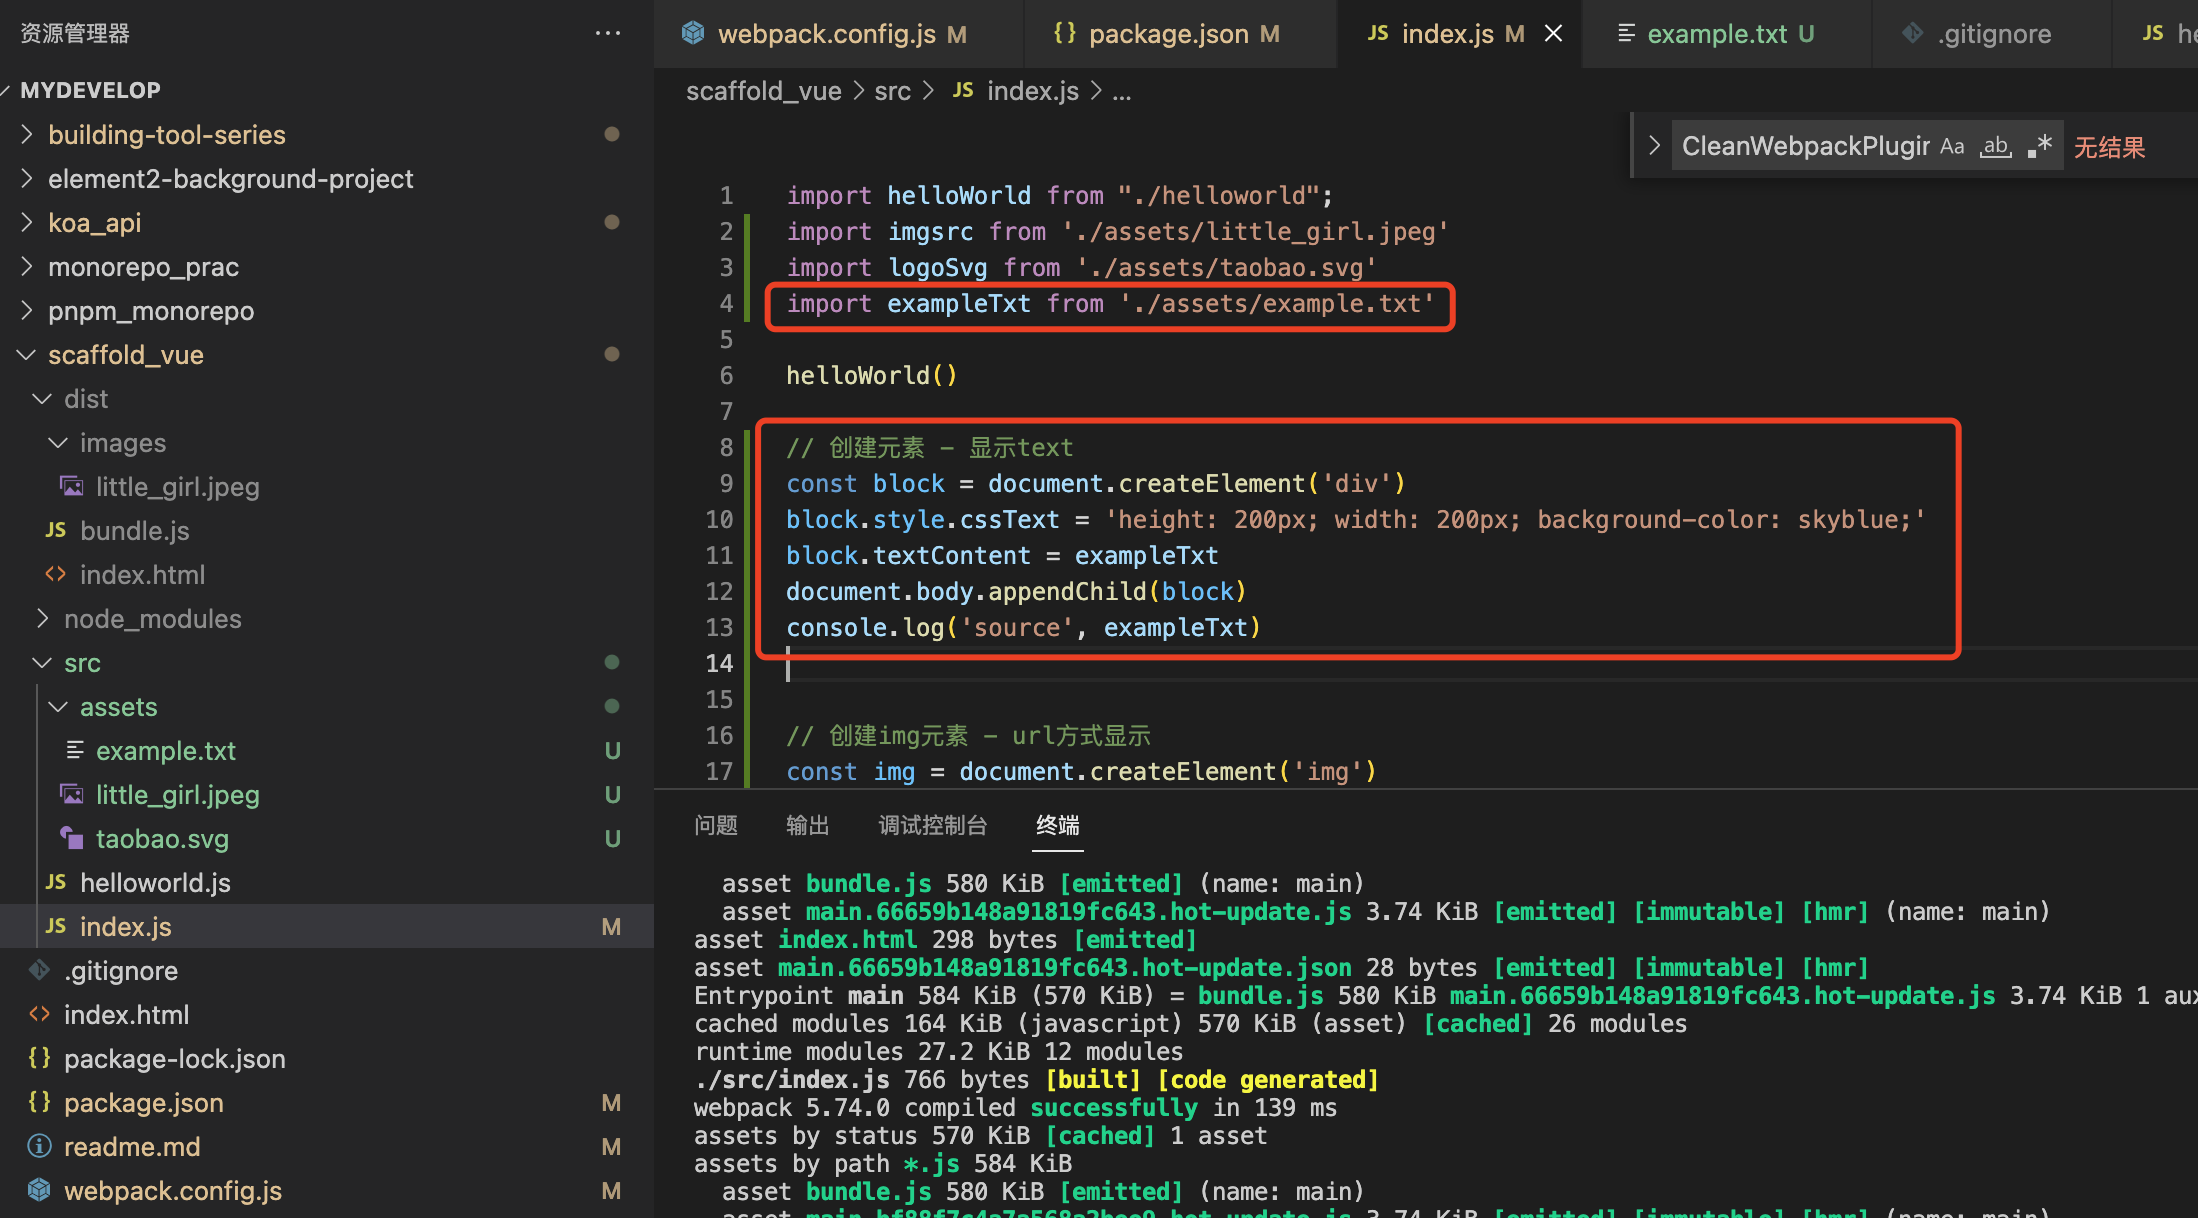This screenshot has width=2198, height=1218.
Task: Click braces icon of package.json in tree
Action: (40, 1102)
